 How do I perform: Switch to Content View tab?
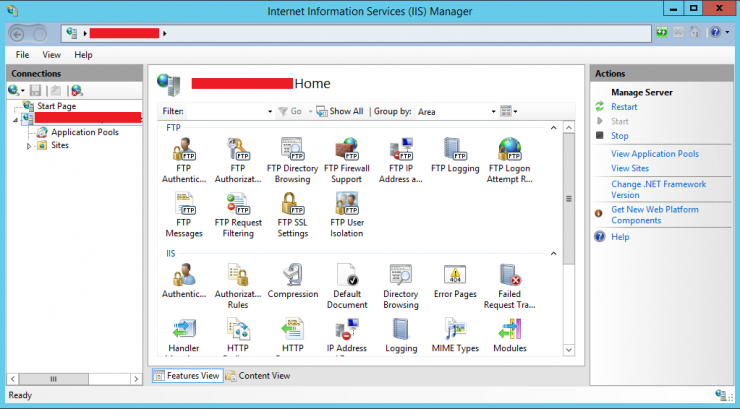tap(258, 376)
